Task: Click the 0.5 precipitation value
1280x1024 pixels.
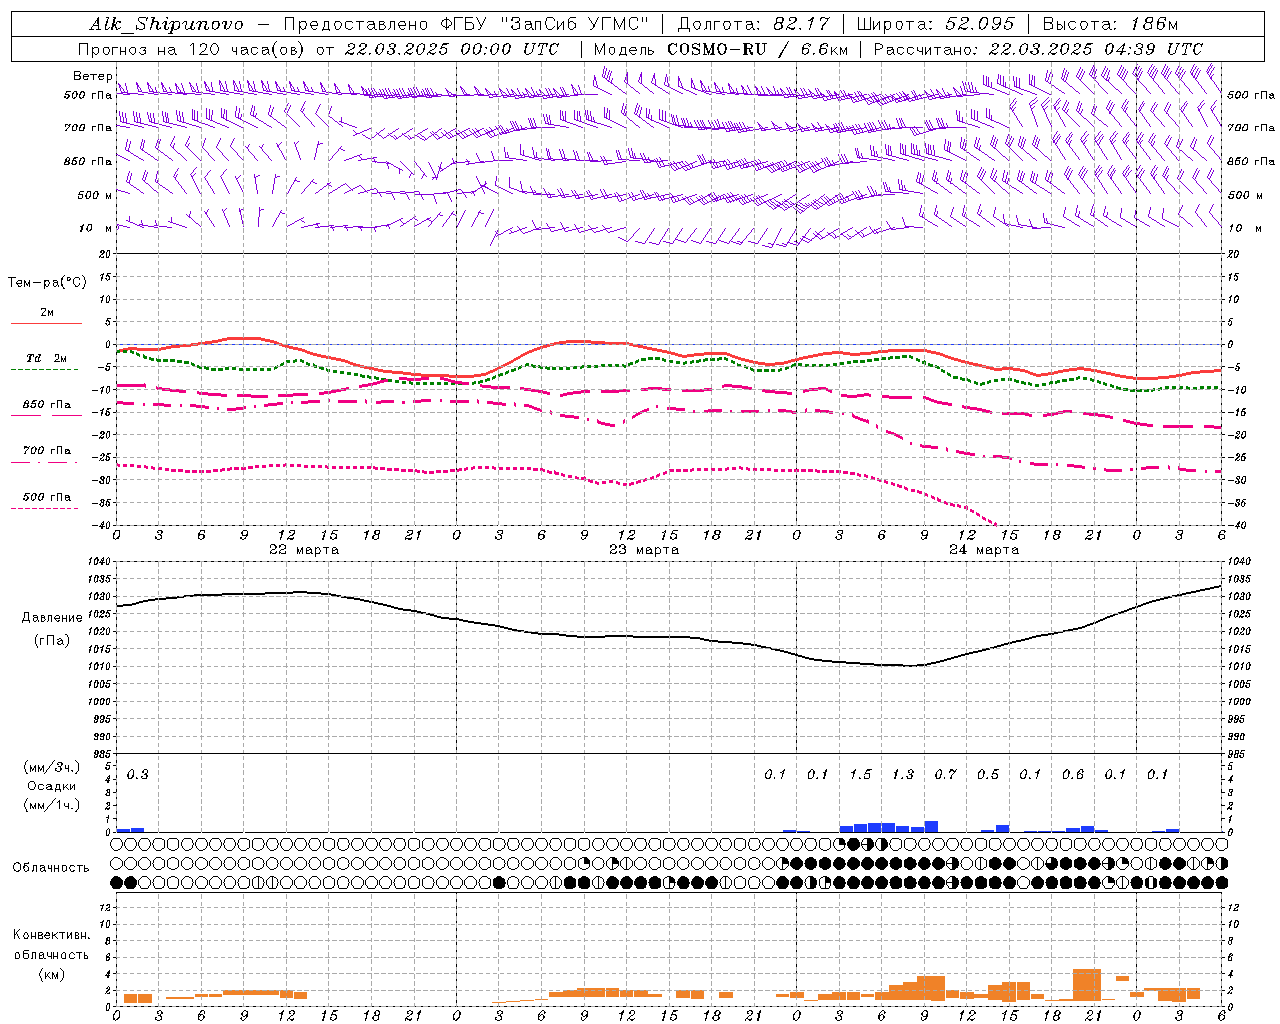Action: tap(988, 775)
